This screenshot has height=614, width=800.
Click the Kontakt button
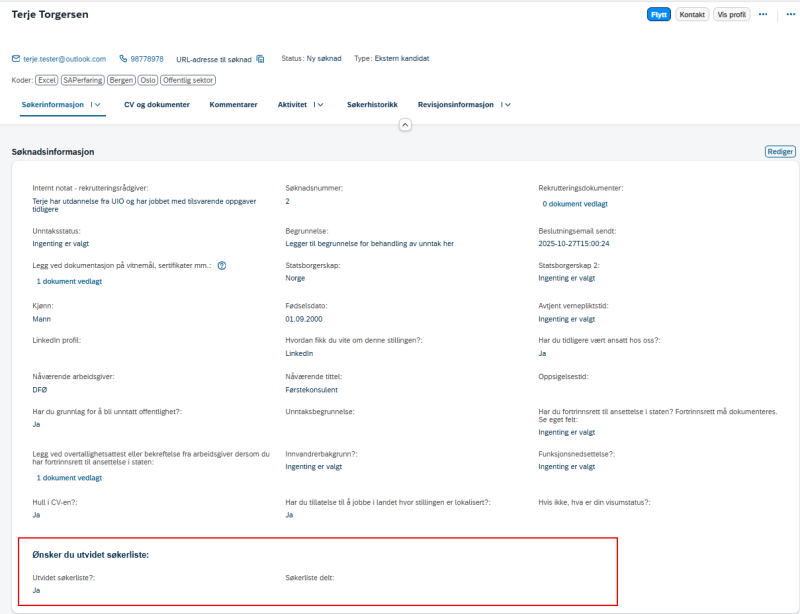(x=692, y=14)
